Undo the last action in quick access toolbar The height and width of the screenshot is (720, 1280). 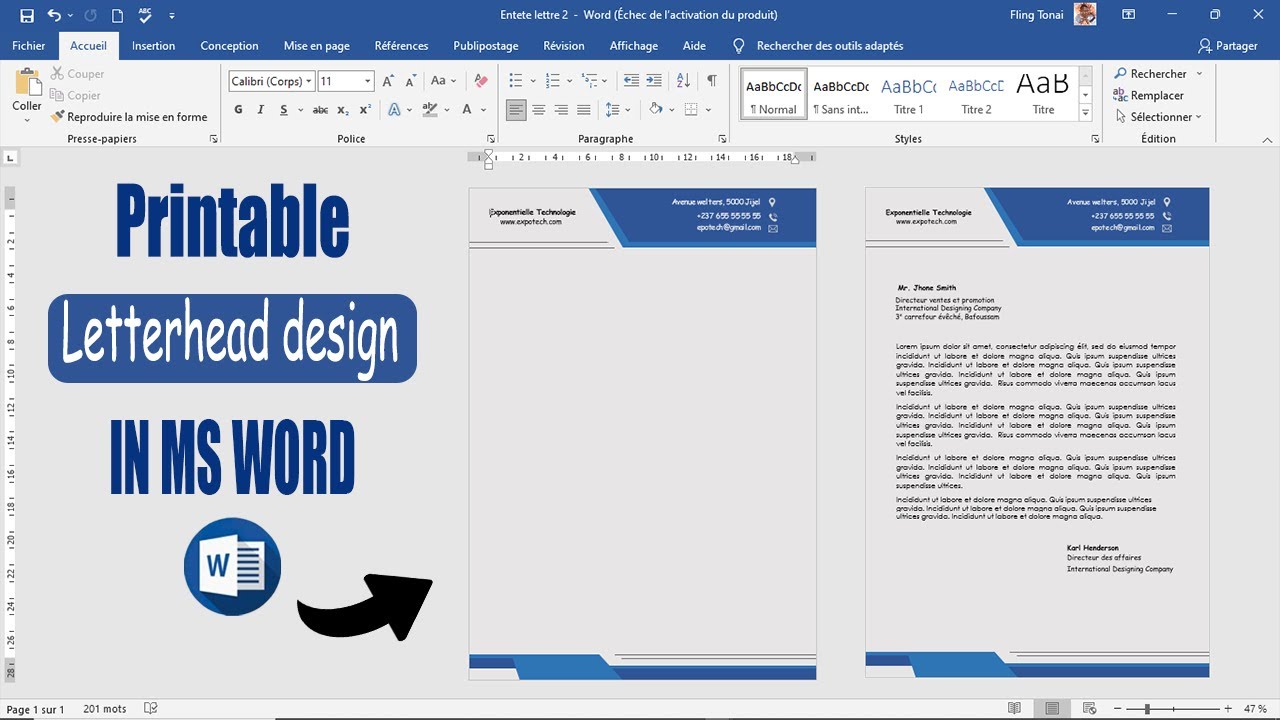(55, 15)
